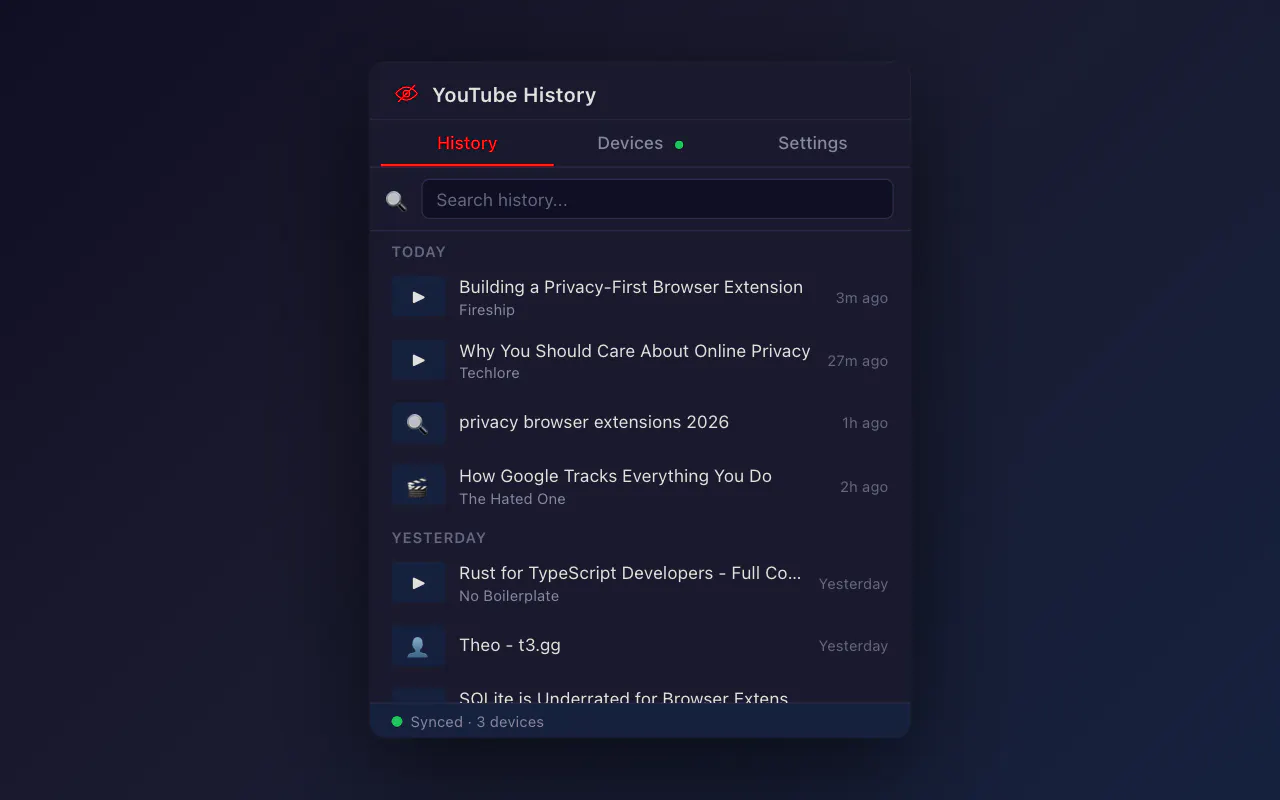This screenshot has height=800, width=1280.
Task: Click search icon for privacy browser extensions query
Action: [x=418, y=423]
